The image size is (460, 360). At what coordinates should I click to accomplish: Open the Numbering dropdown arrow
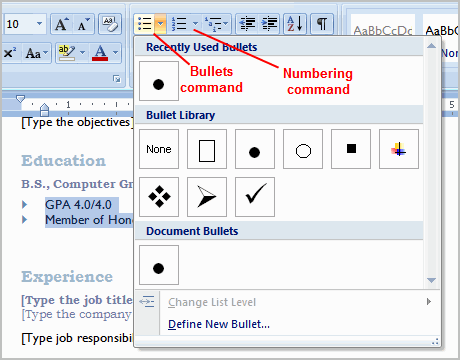point(195,24)
